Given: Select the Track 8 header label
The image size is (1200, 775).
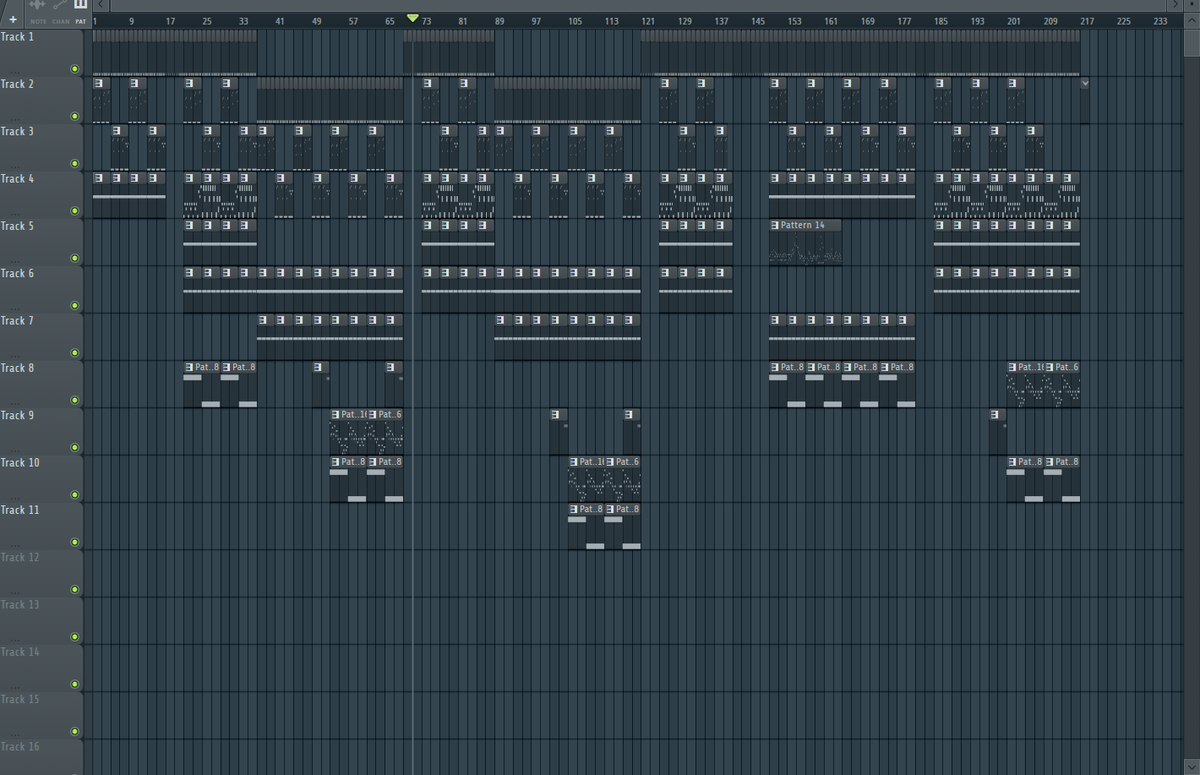Looking at the screenshot, I should point(17,368).
